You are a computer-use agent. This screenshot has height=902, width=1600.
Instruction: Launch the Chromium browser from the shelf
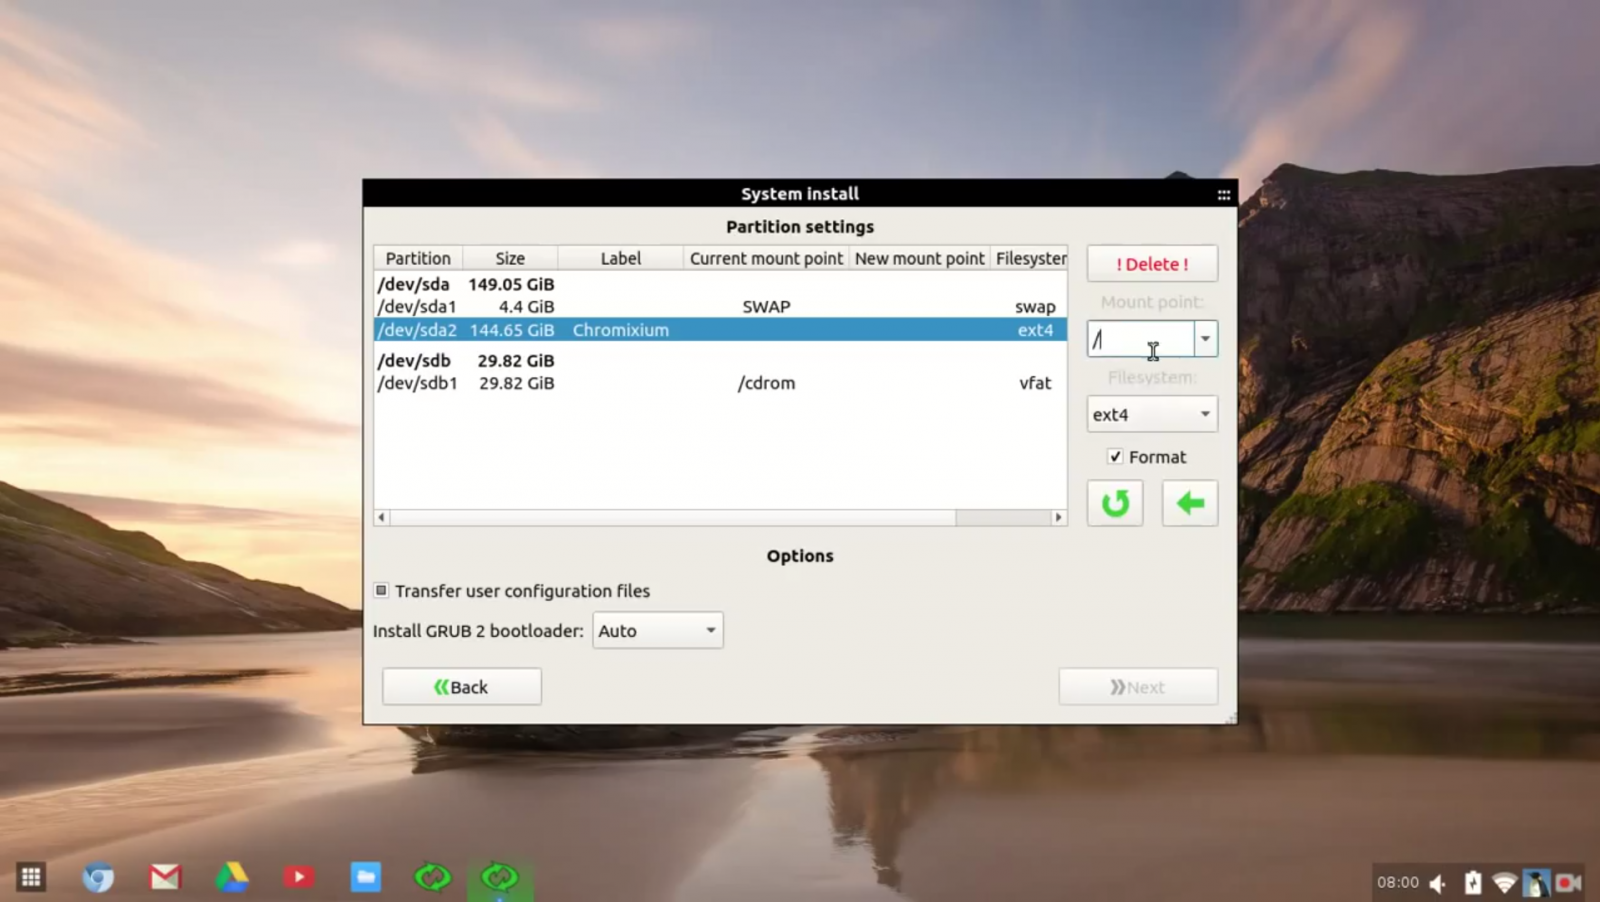point(98,877)
